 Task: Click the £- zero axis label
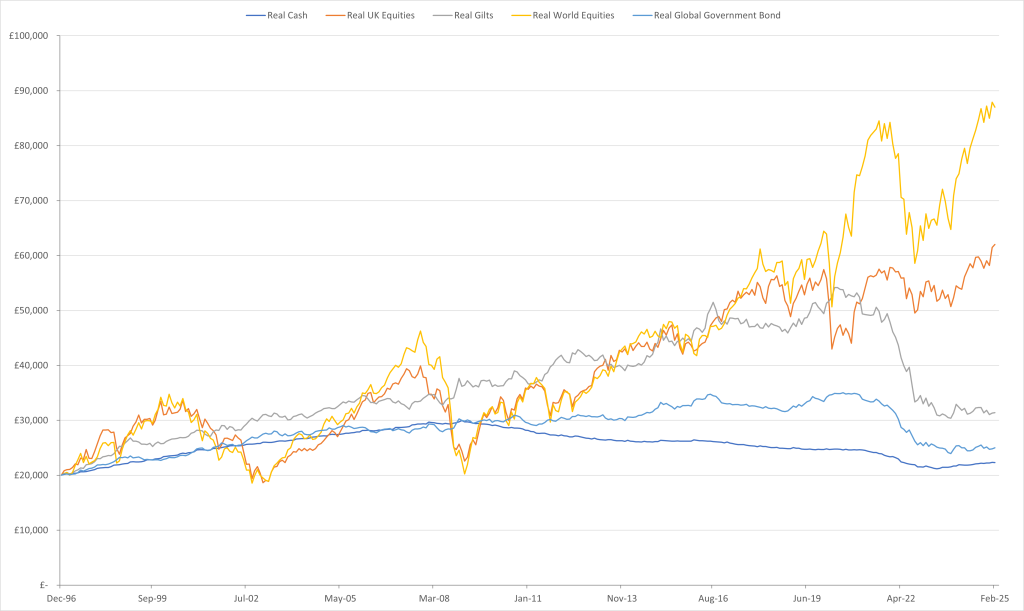pos(44,585)
